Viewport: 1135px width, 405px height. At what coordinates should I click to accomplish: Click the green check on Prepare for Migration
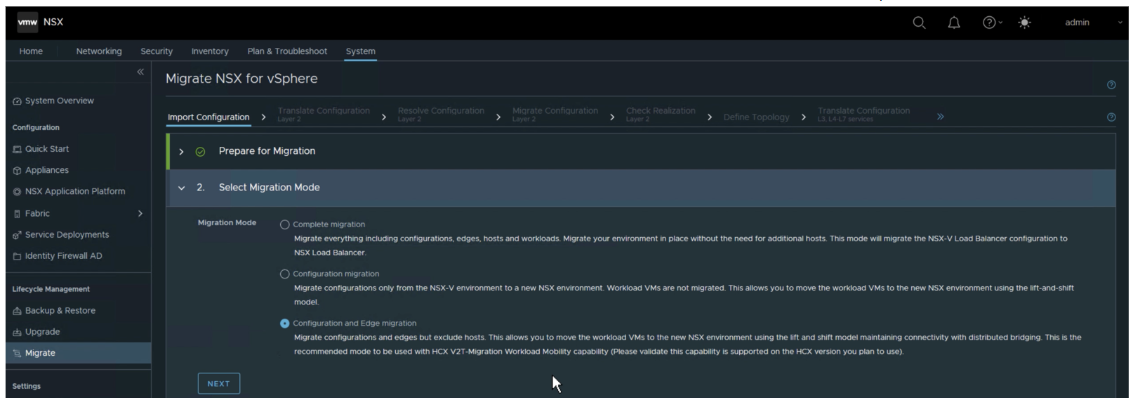[201, 152]
